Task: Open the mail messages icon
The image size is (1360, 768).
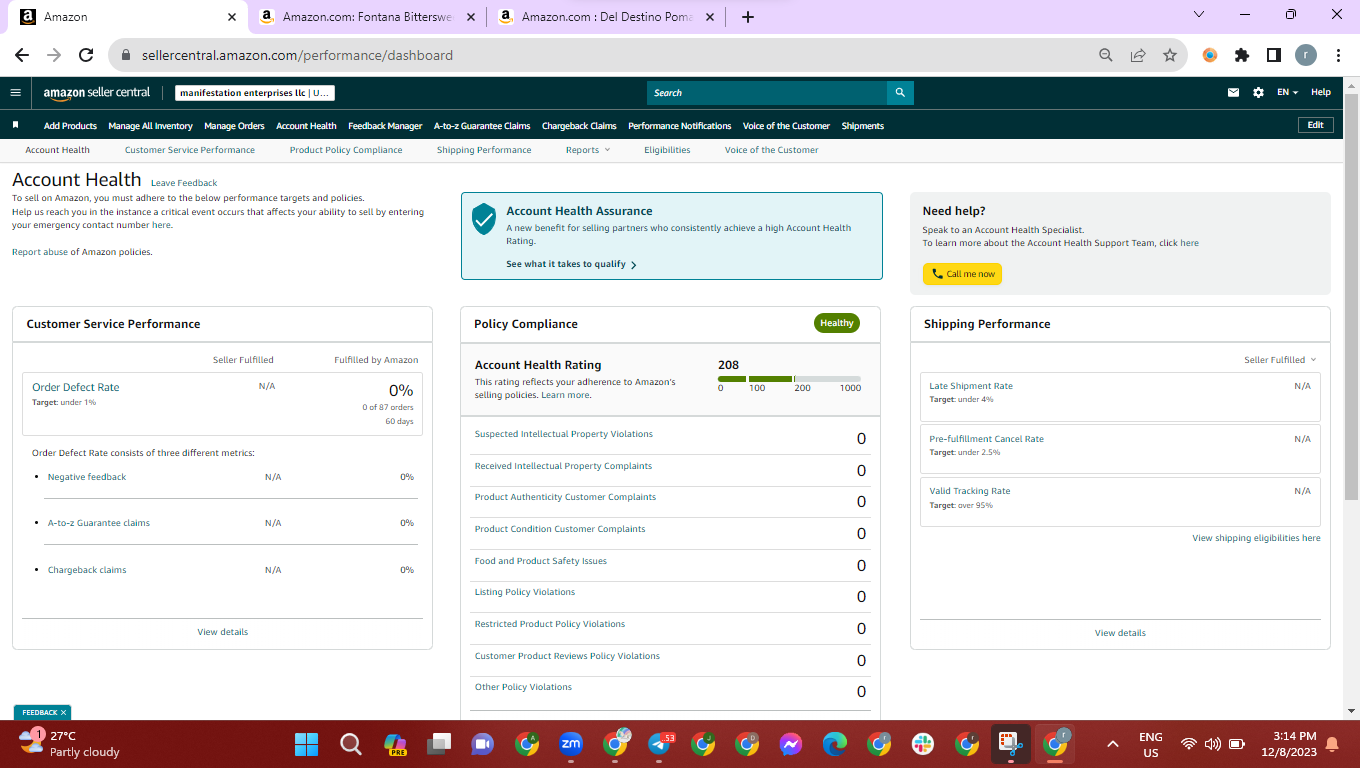Action: pos(1233,93)
